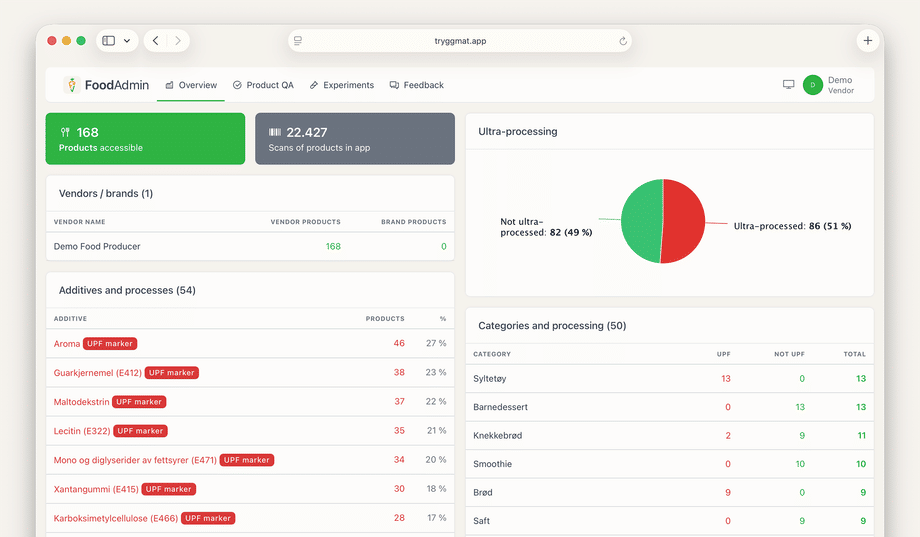
Task: Click the NOT UPF column header
Action: click(789, 354)
